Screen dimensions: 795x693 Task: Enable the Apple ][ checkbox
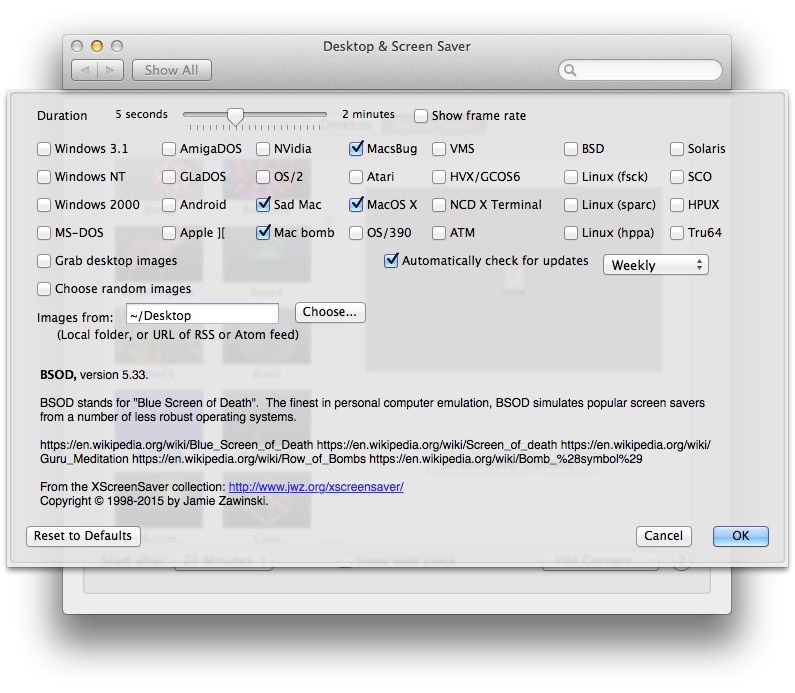tap(169, 233)
